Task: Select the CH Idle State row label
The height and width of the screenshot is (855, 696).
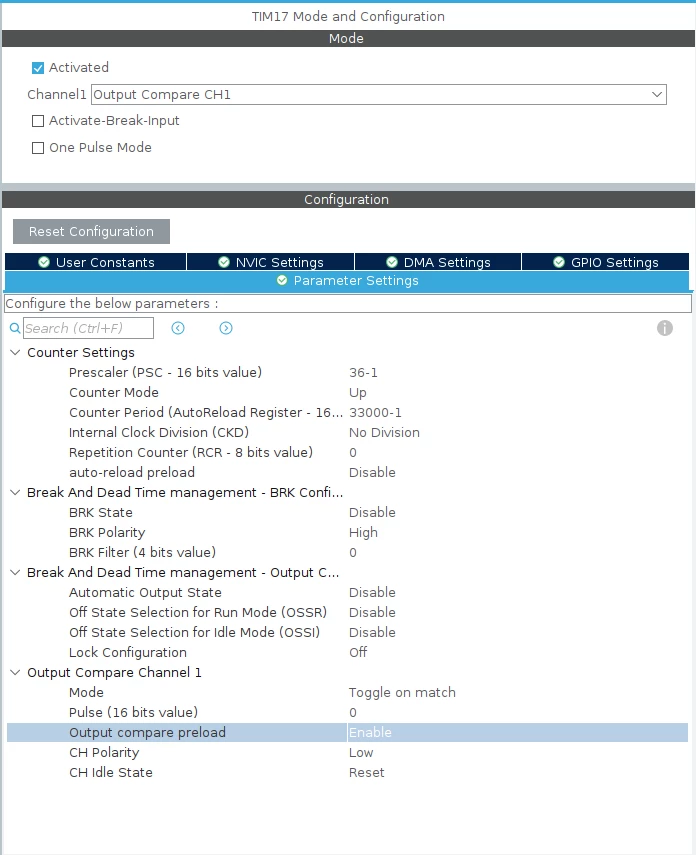Action: (111, 773)
